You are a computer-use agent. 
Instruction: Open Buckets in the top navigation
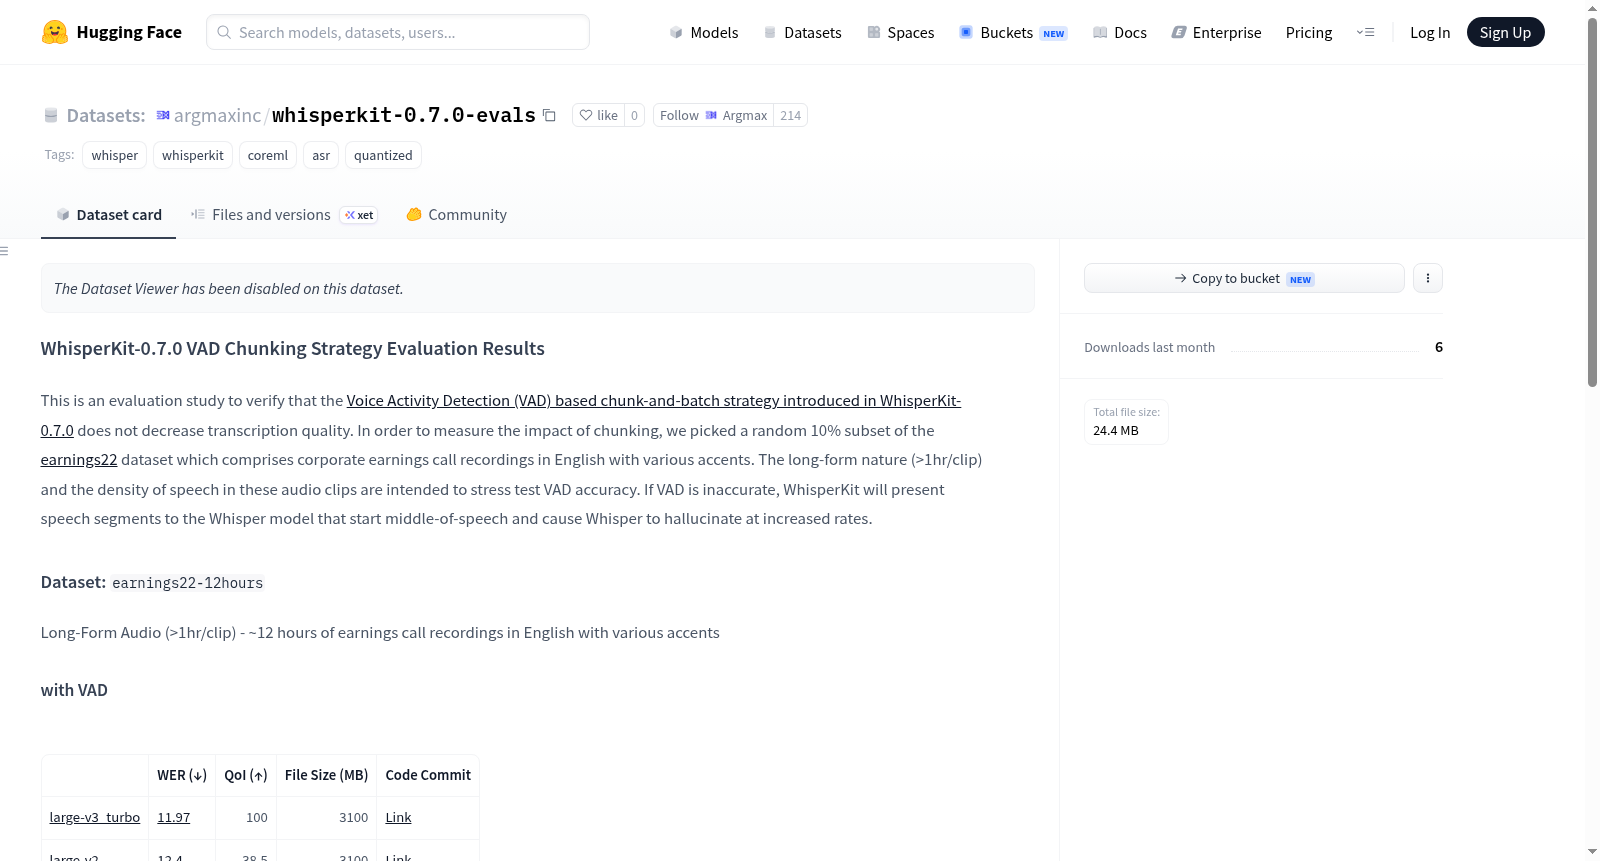[1012, 32]
